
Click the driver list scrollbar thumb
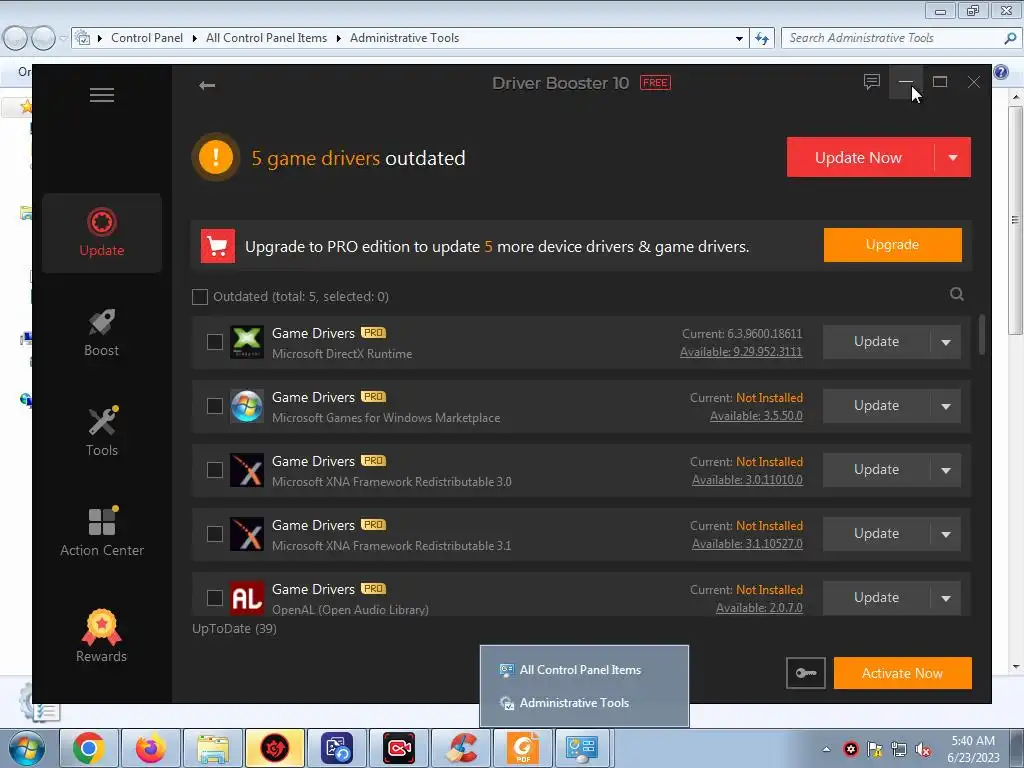pos(982,335)
